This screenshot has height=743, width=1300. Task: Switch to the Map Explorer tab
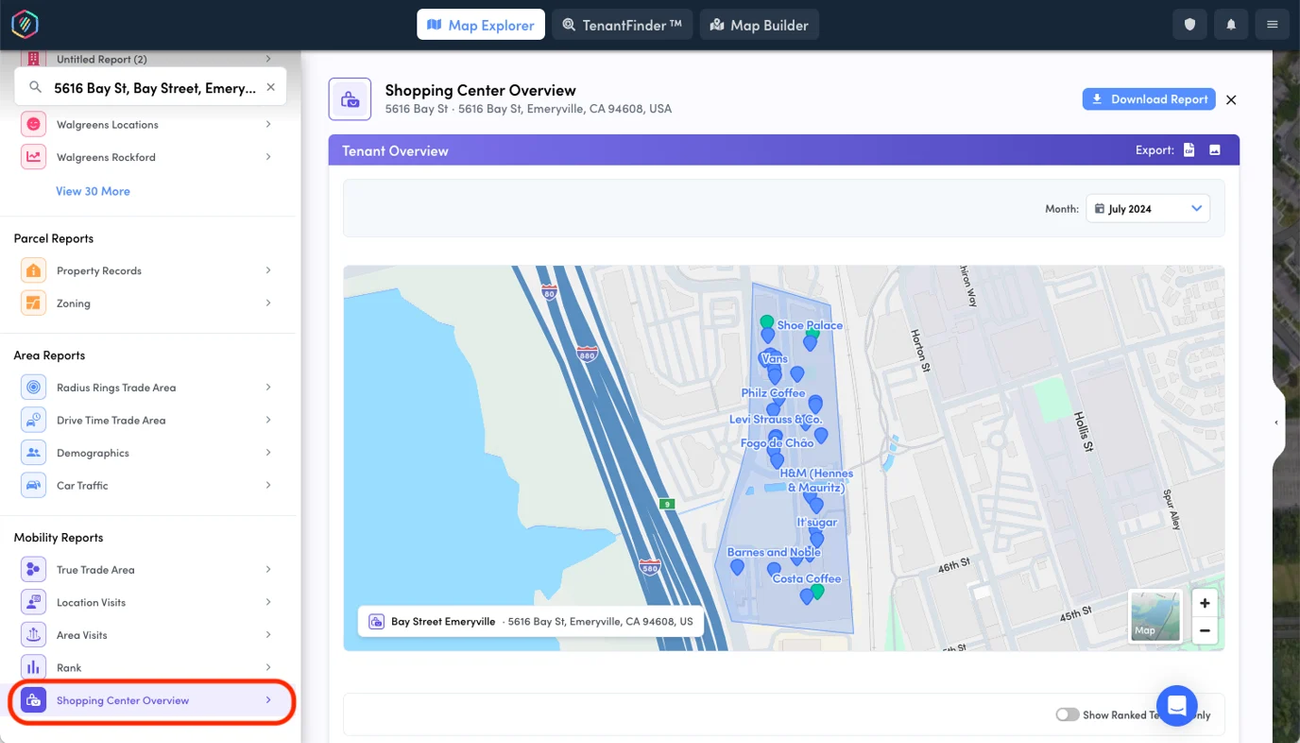tap(481, 25)
